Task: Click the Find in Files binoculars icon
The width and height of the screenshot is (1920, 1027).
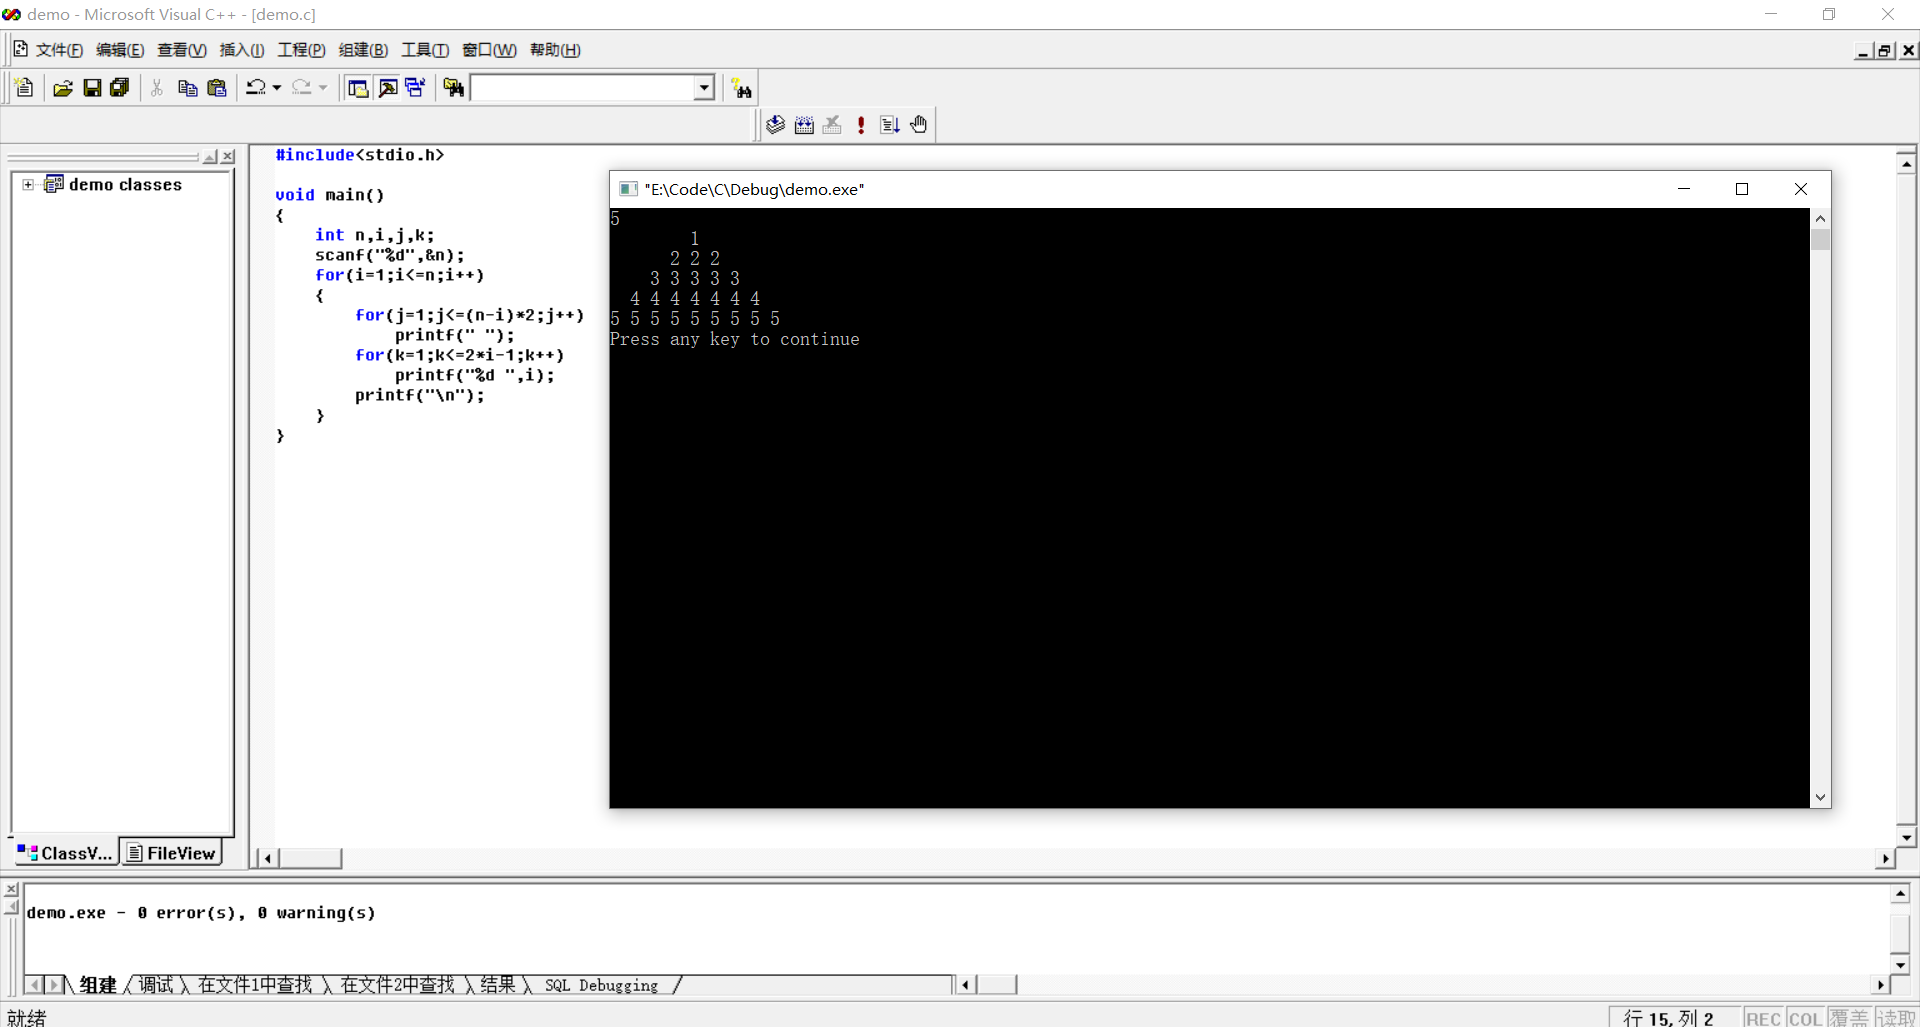Action: pyautogui.click(x=454, y=88)
